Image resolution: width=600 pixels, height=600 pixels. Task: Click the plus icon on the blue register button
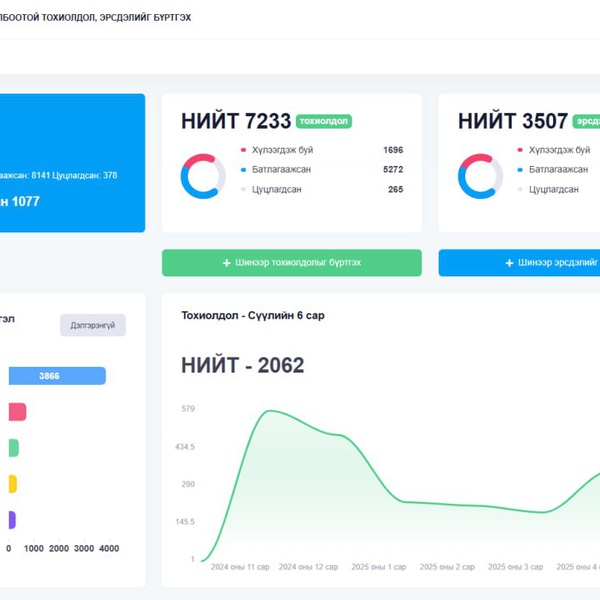point(509,263)
